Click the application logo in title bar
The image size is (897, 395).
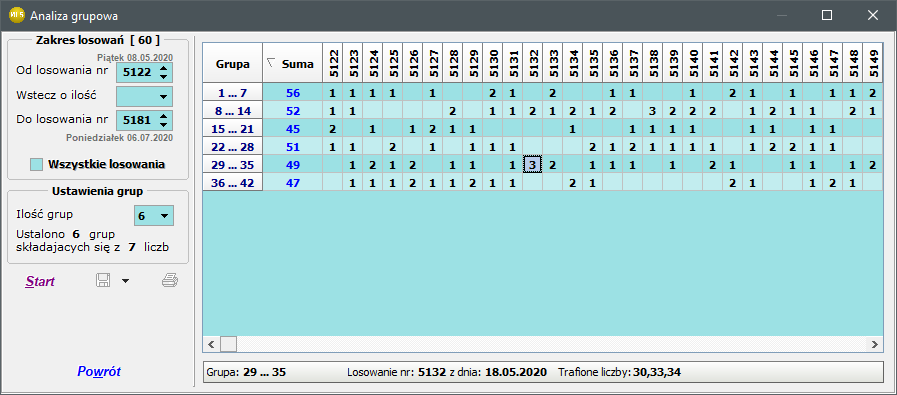click(x=17, y=15)
